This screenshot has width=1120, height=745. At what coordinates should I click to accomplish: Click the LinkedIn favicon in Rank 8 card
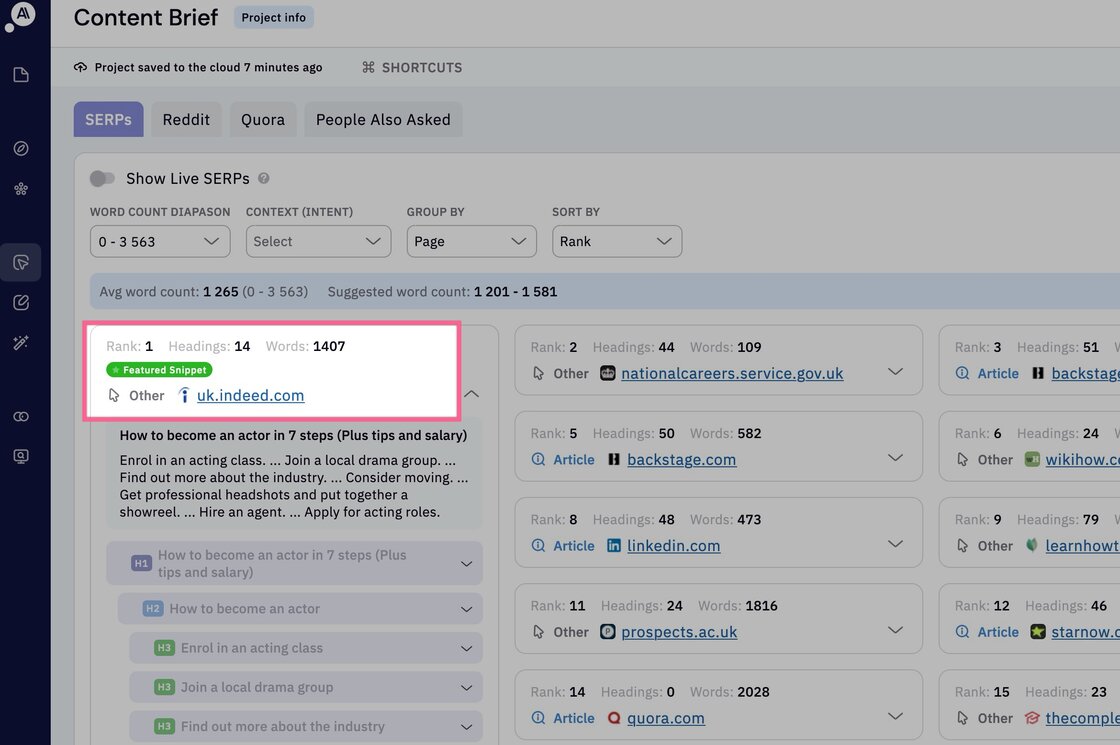(614, 546)
